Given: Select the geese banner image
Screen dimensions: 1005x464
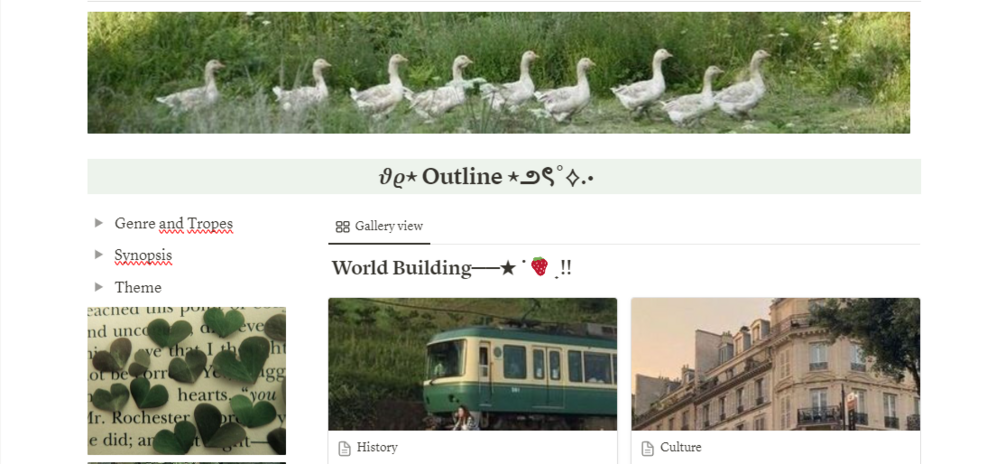Looking at the screenshot, I should 499,72.
